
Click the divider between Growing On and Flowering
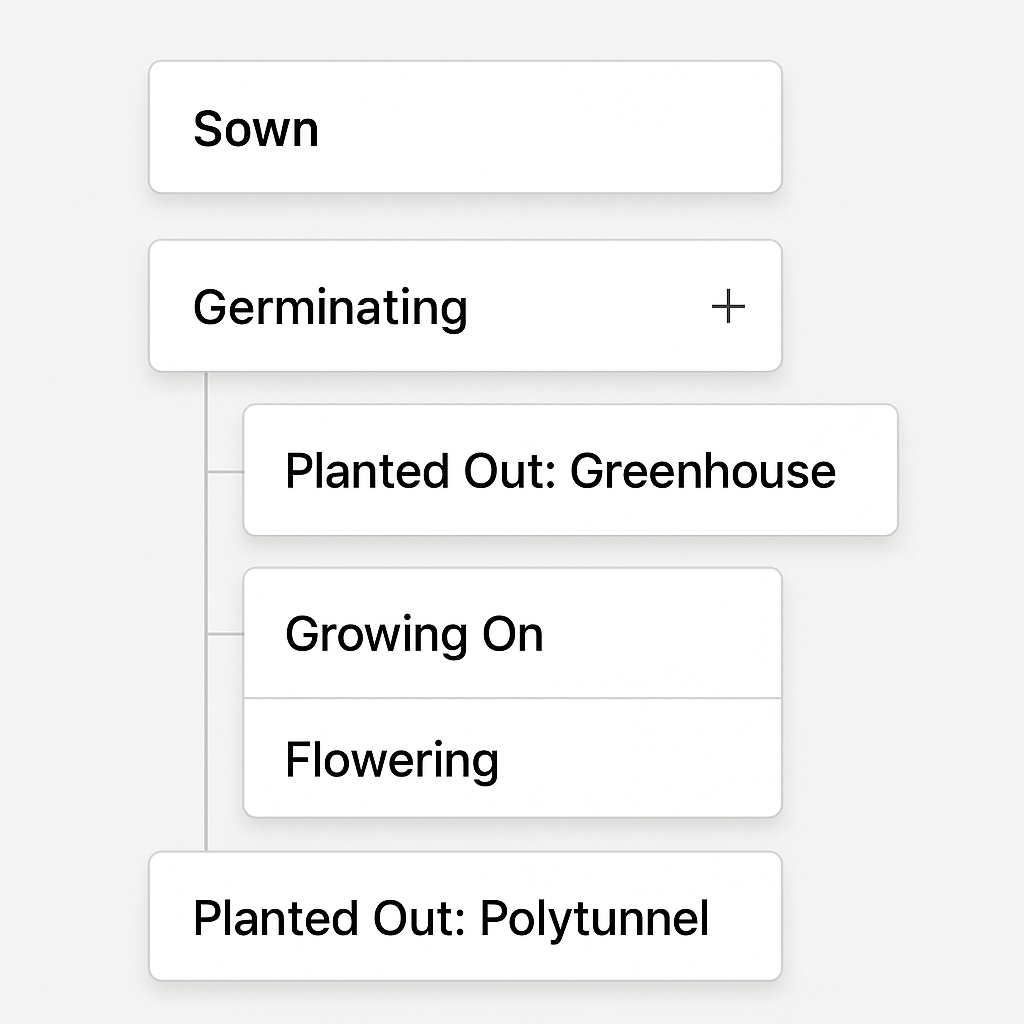coord(512,698)
